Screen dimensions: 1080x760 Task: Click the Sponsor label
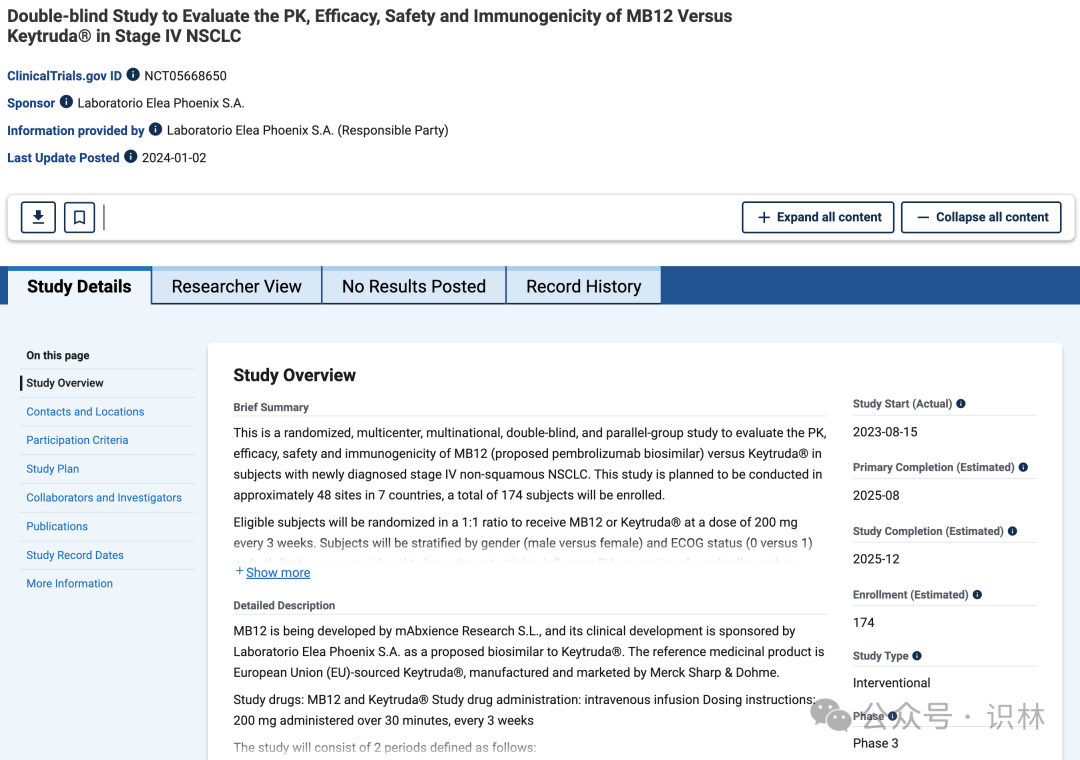click(x=31, y=103)
